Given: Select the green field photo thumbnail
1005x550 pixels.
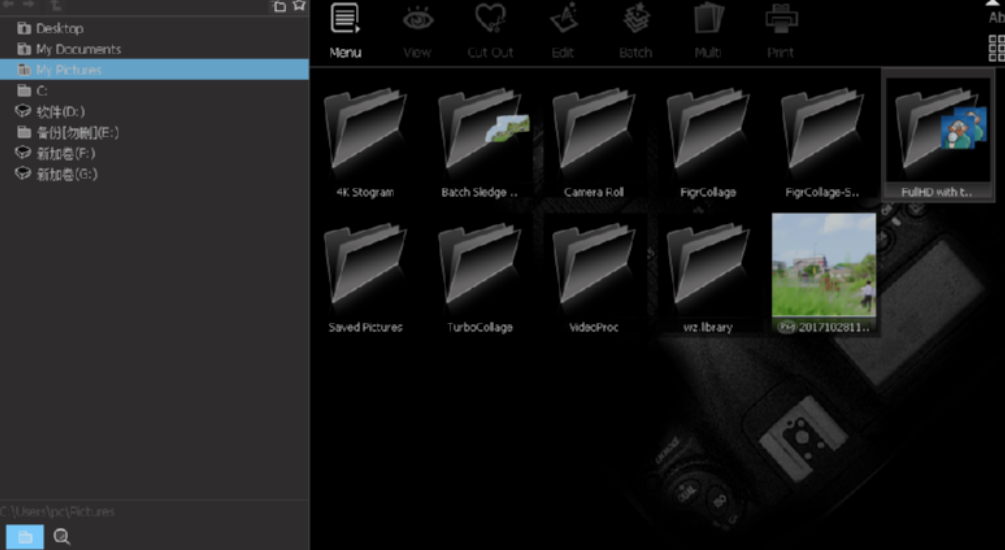Looking at the screenshot, I should 824,267.
